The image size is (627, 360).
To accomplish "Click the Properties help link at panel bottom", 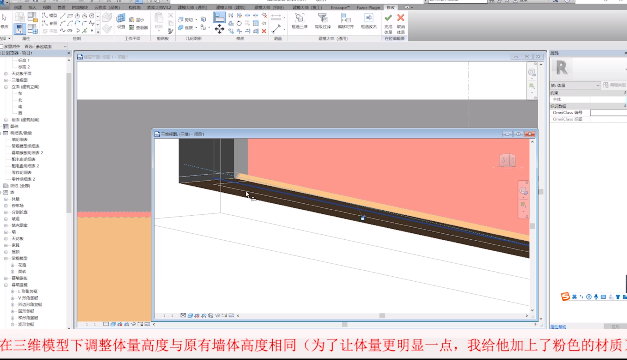I will pyautogui.click(x=558, y=327).
